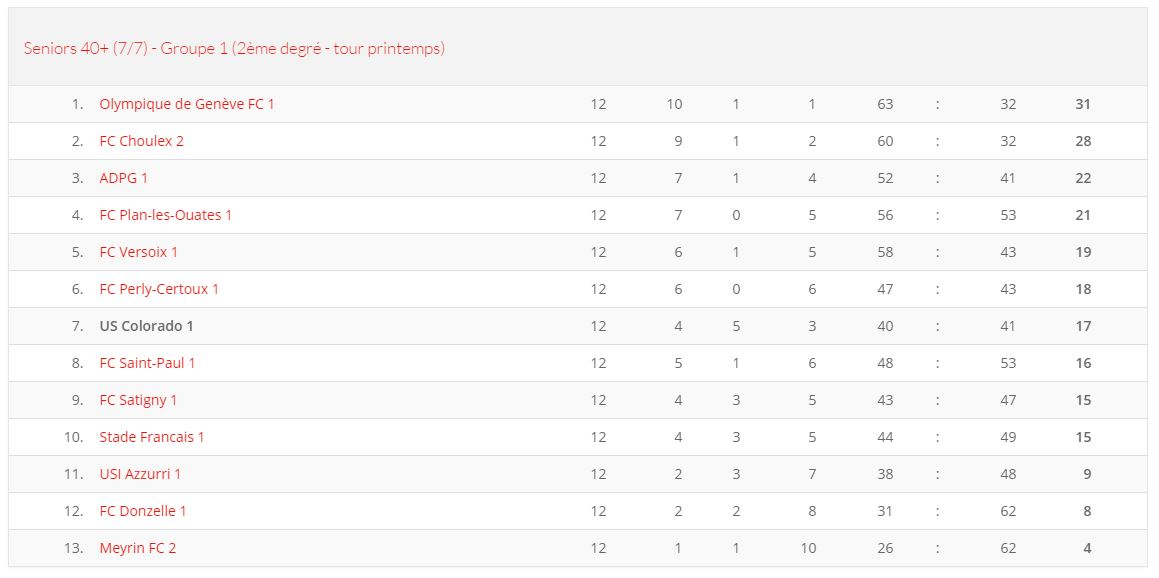Select Meyrin FC 2 team link

[x=137, y=548]
